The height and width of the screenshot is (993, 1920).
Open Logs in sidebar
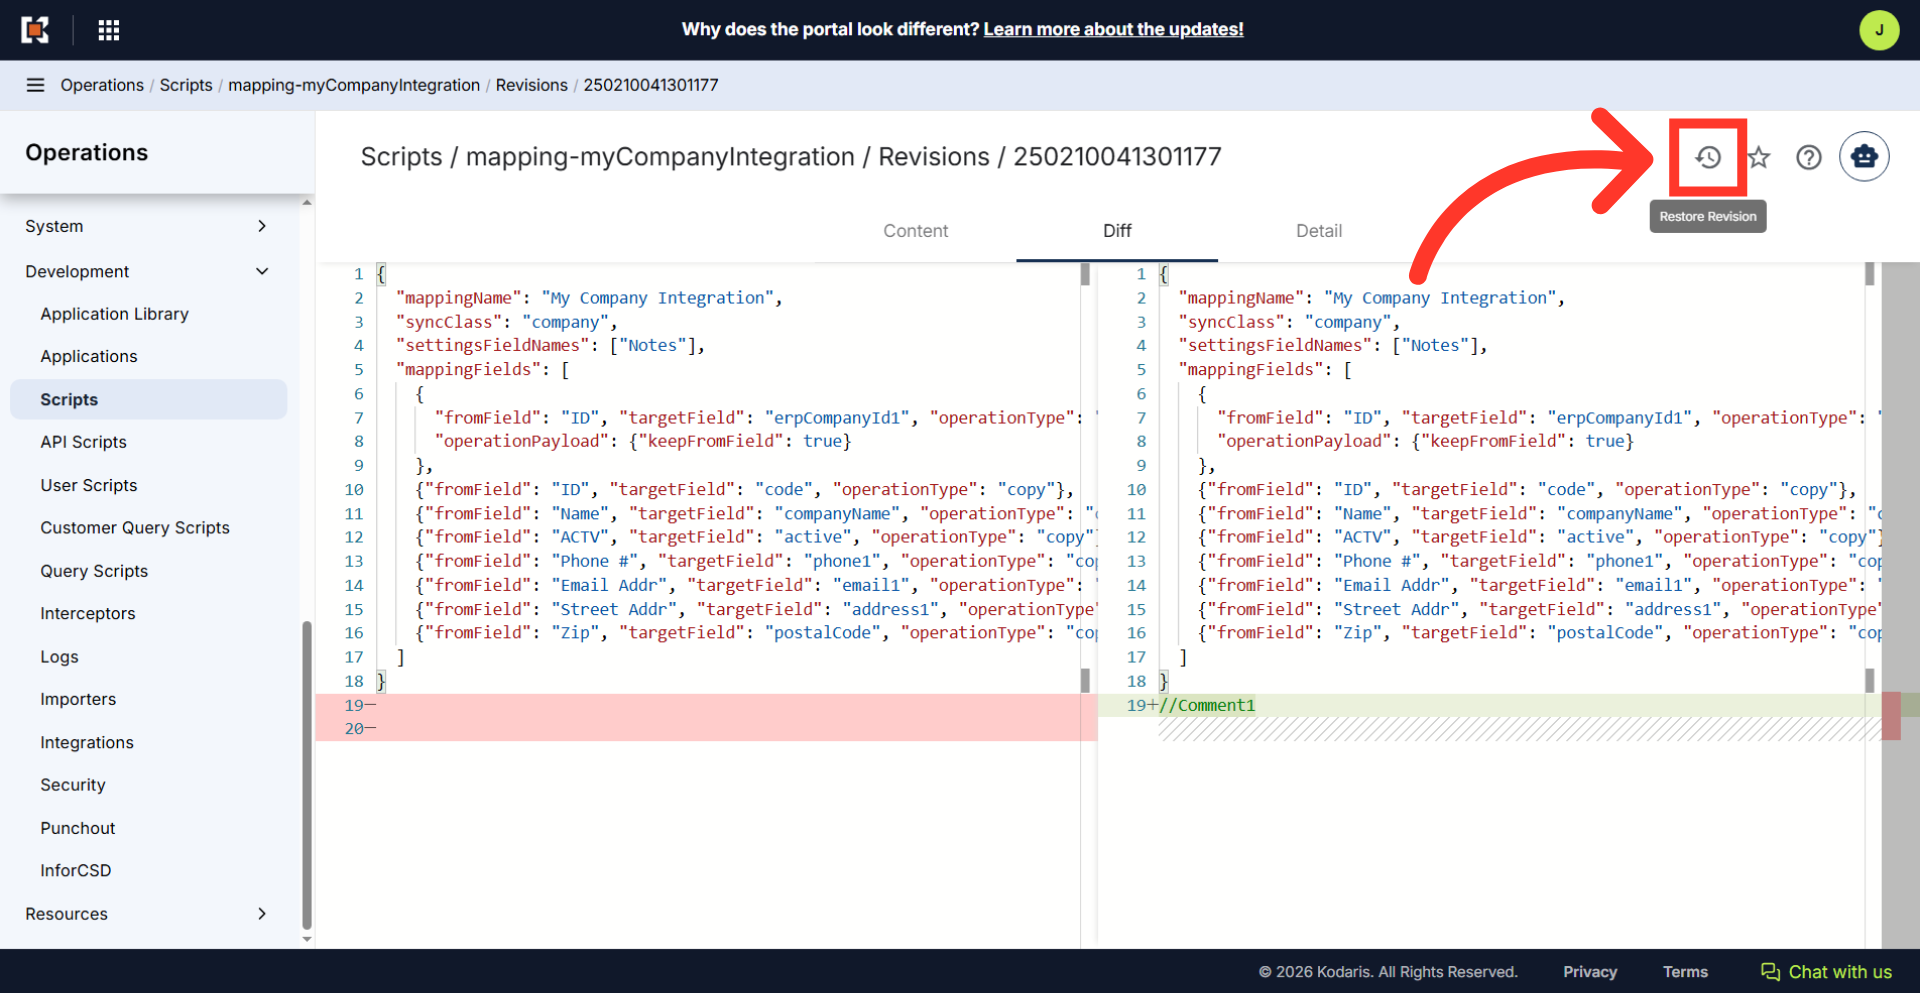pos(59,657)
